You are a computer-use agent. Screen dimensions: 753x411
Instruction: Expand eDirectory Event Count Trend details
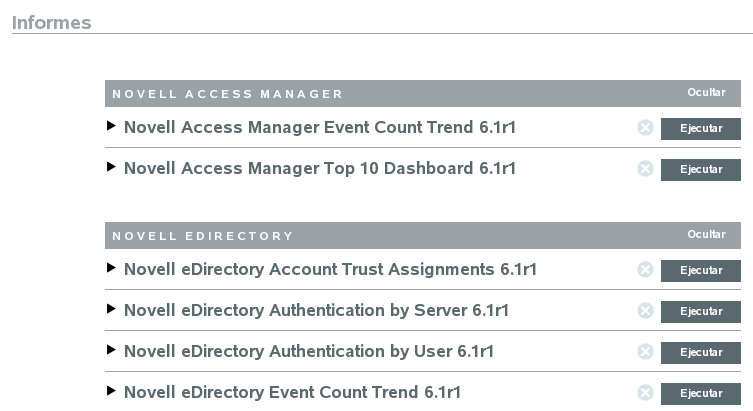pyautogui.click(x=111, y=392)
